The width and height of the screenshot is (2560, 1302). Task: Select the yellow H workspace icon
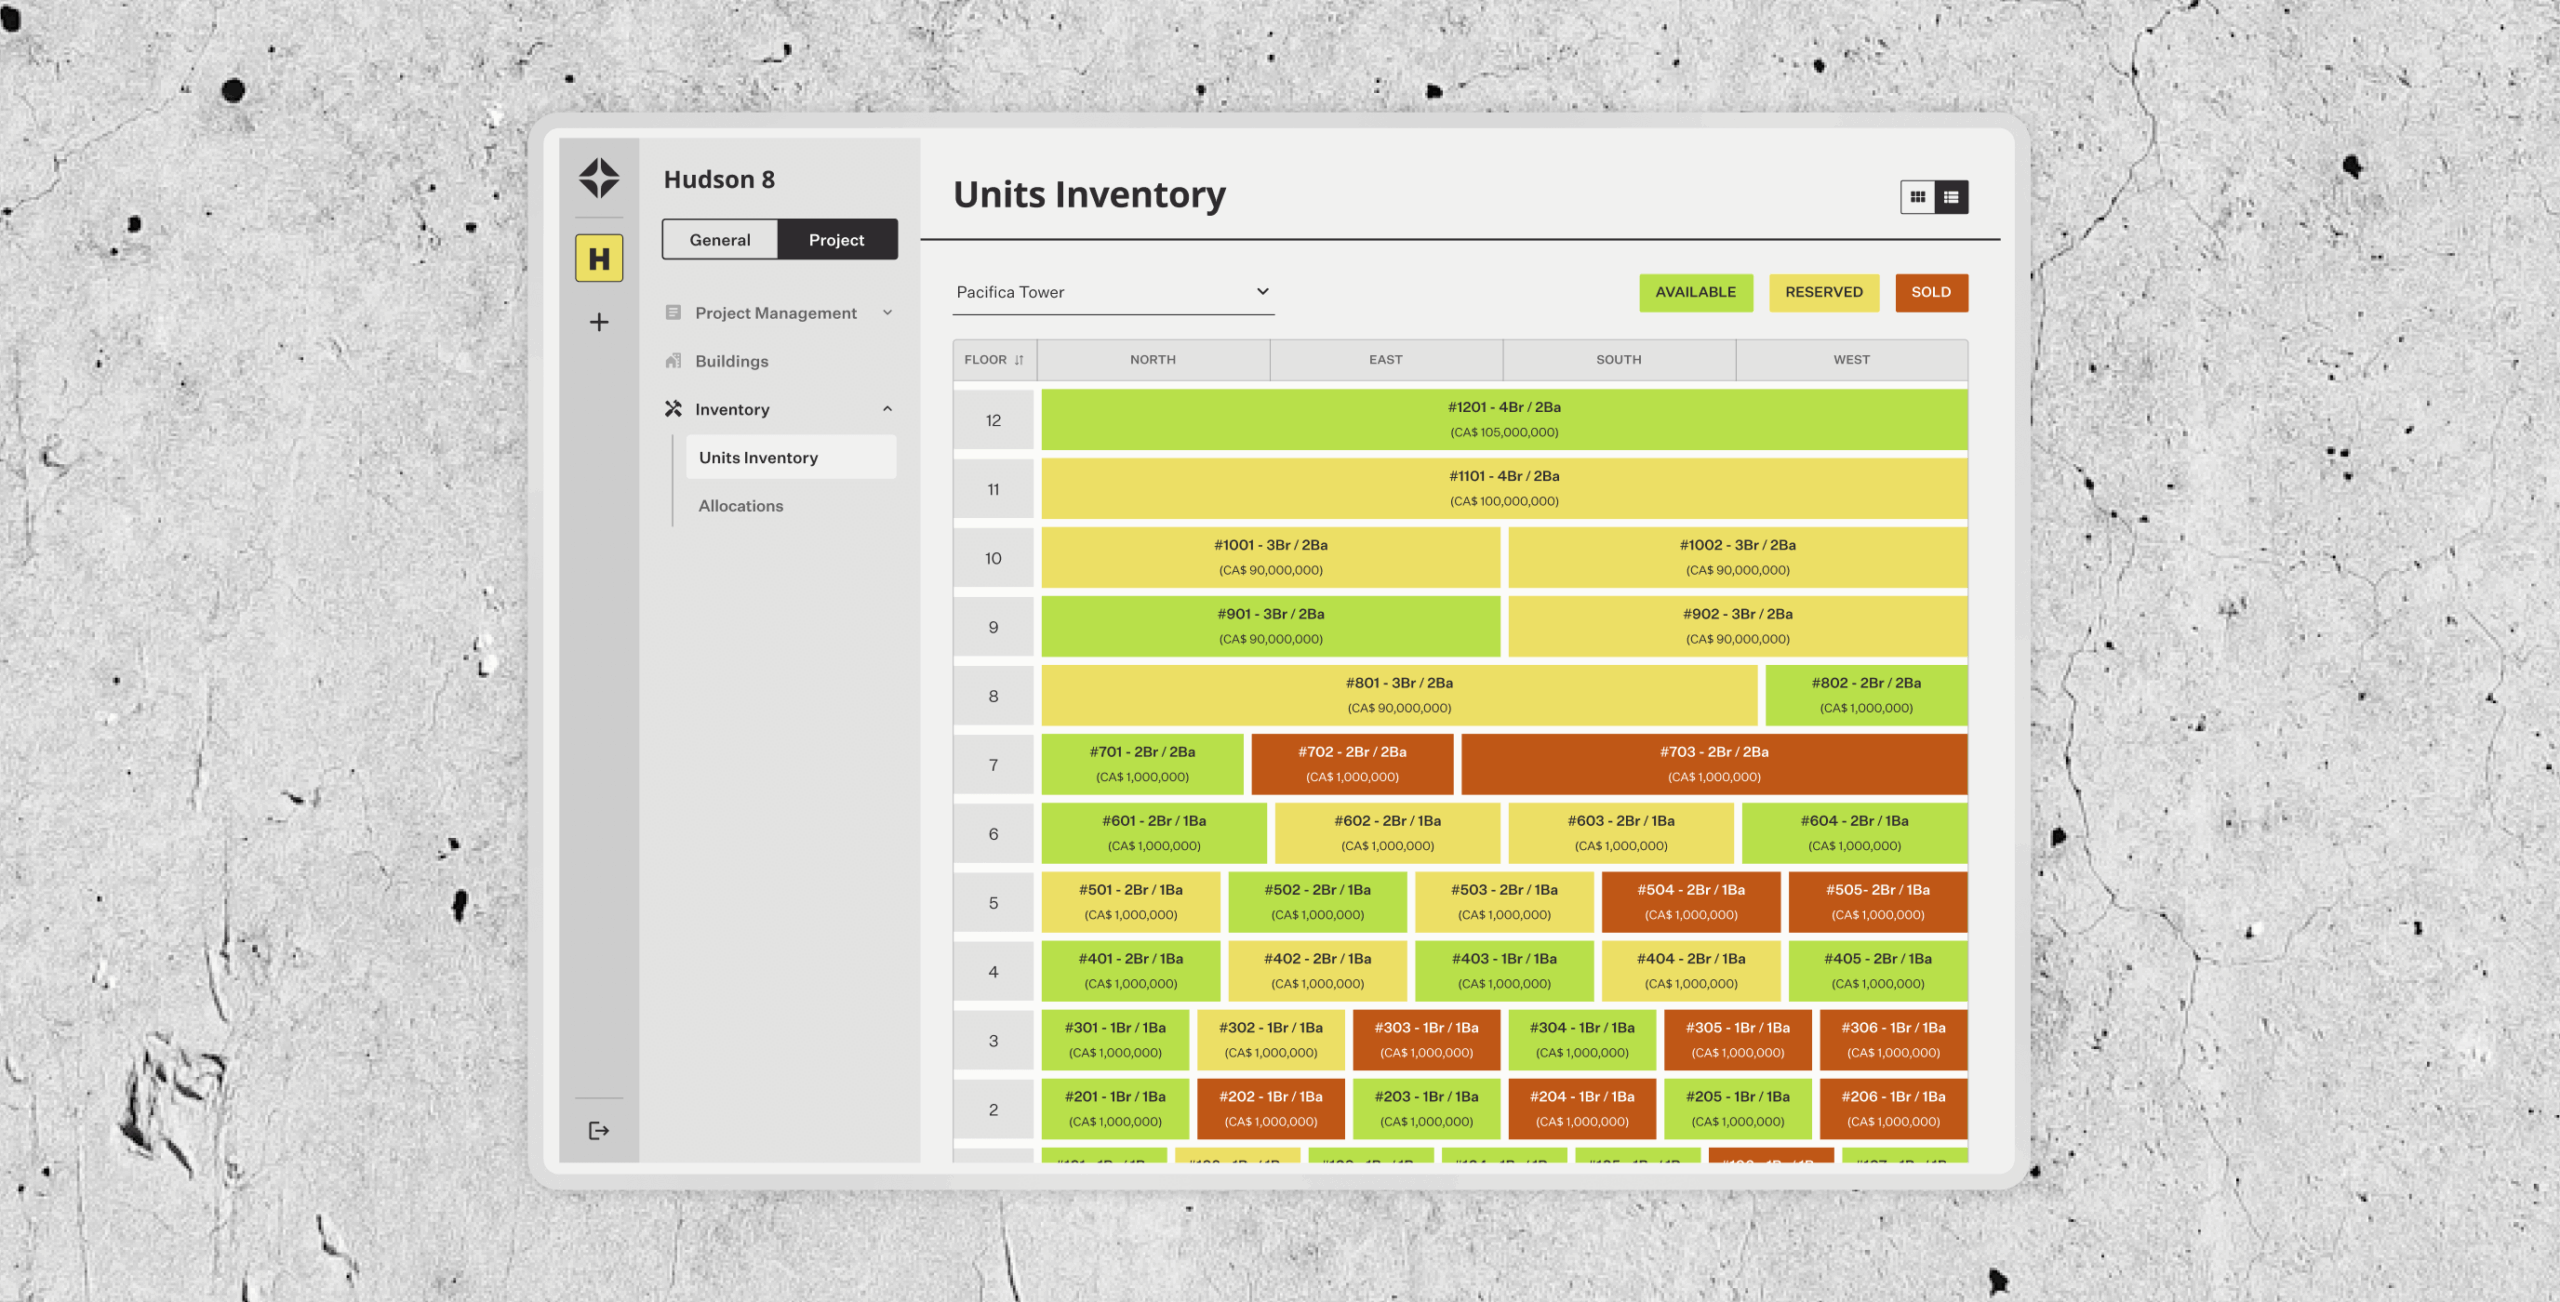598,258
